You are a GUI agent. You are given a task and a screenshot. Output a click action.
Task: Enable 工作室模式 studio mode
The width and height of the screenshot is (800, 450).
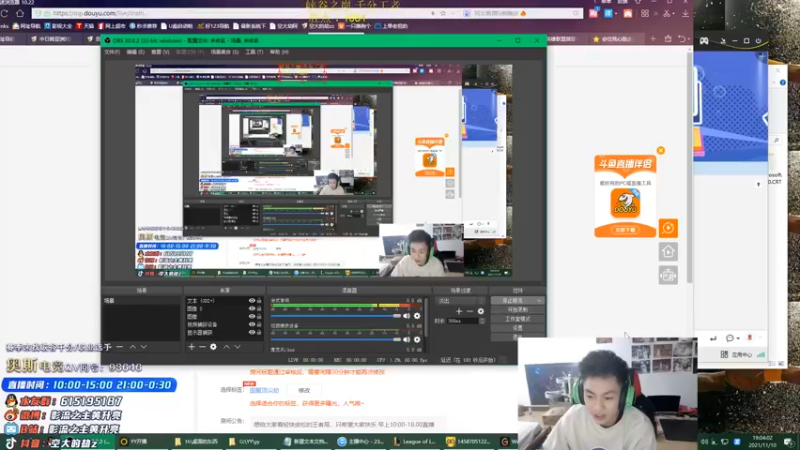(x=517, y=319)
